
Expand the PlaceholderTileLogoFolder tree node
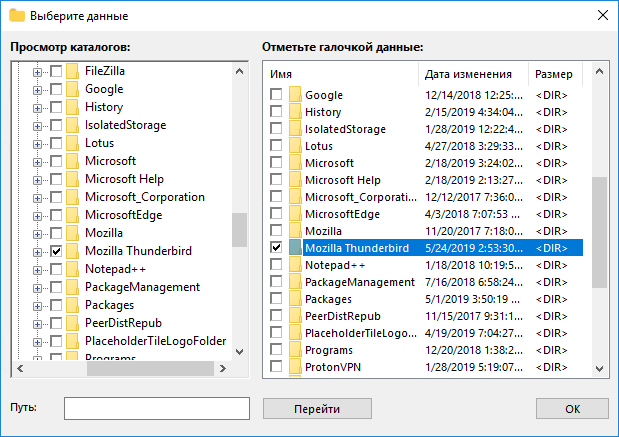pyautogui.click(x=37, y=342)
